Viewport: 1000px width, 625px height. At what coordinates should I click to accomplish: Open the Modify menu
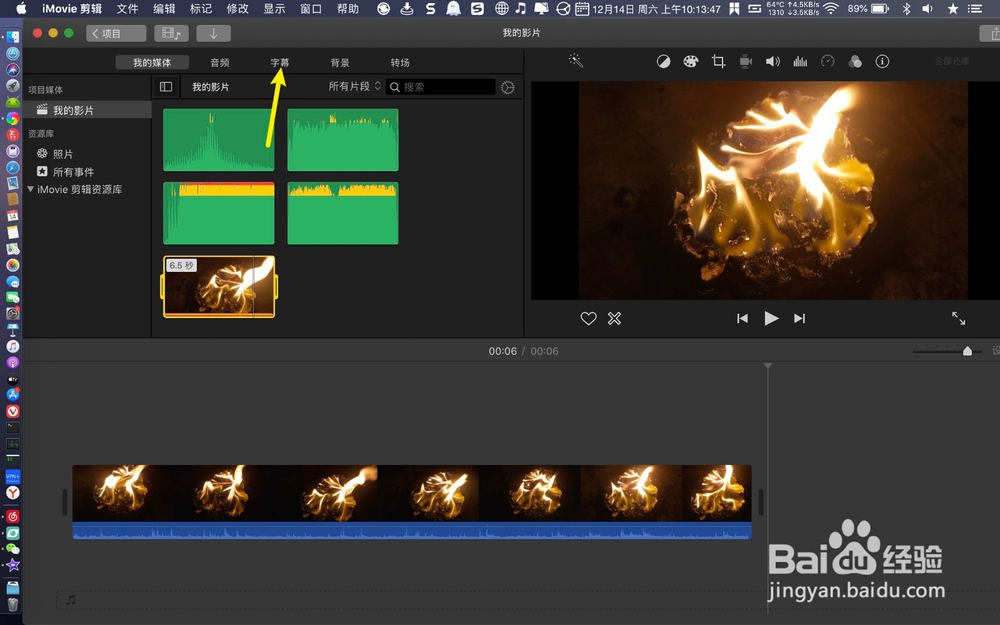(238, 9)
